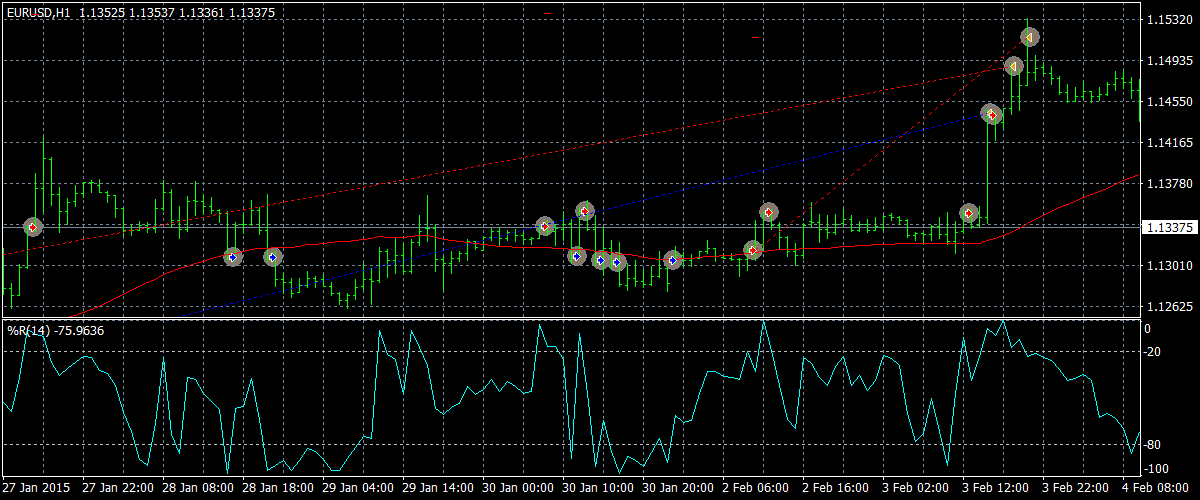Image resolution: width=1200 pixels, height=500 pixels.
Task: Select rightmost of three clustered blue markers near 30 Jan 10:00
Action: coord(617,263)
